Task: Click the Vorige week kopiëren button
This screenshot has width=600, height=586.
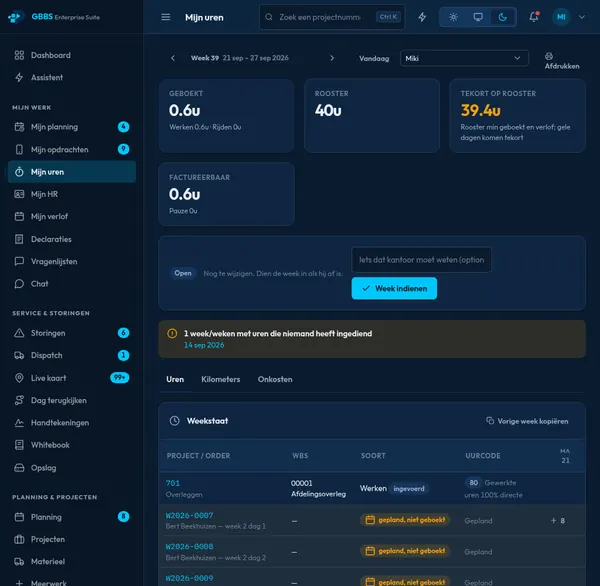Action: pyautogui.click(x=527, y=421)
